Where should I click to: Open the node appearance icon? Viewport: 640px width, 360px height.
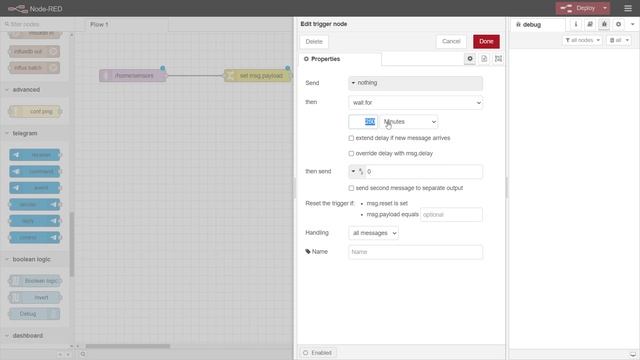pos(498,59)
